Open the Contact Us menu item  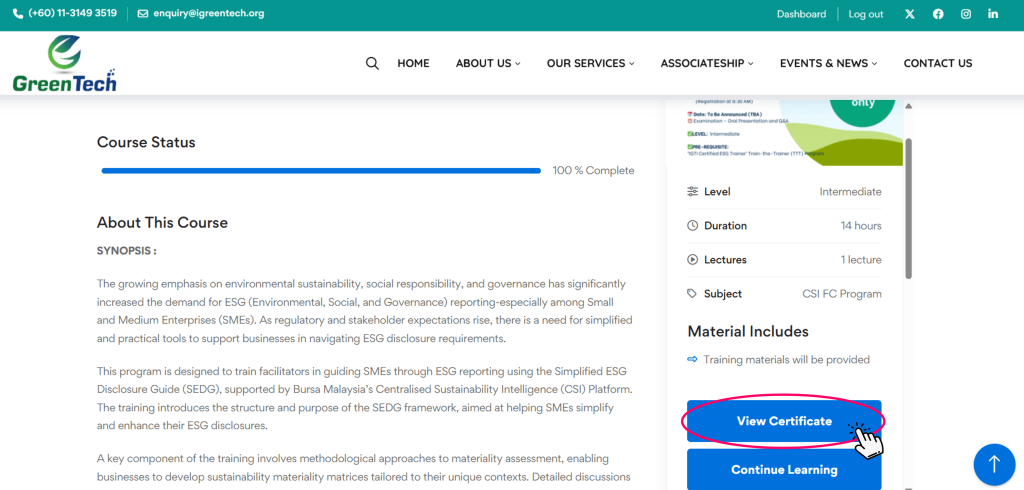click(937, 63)
